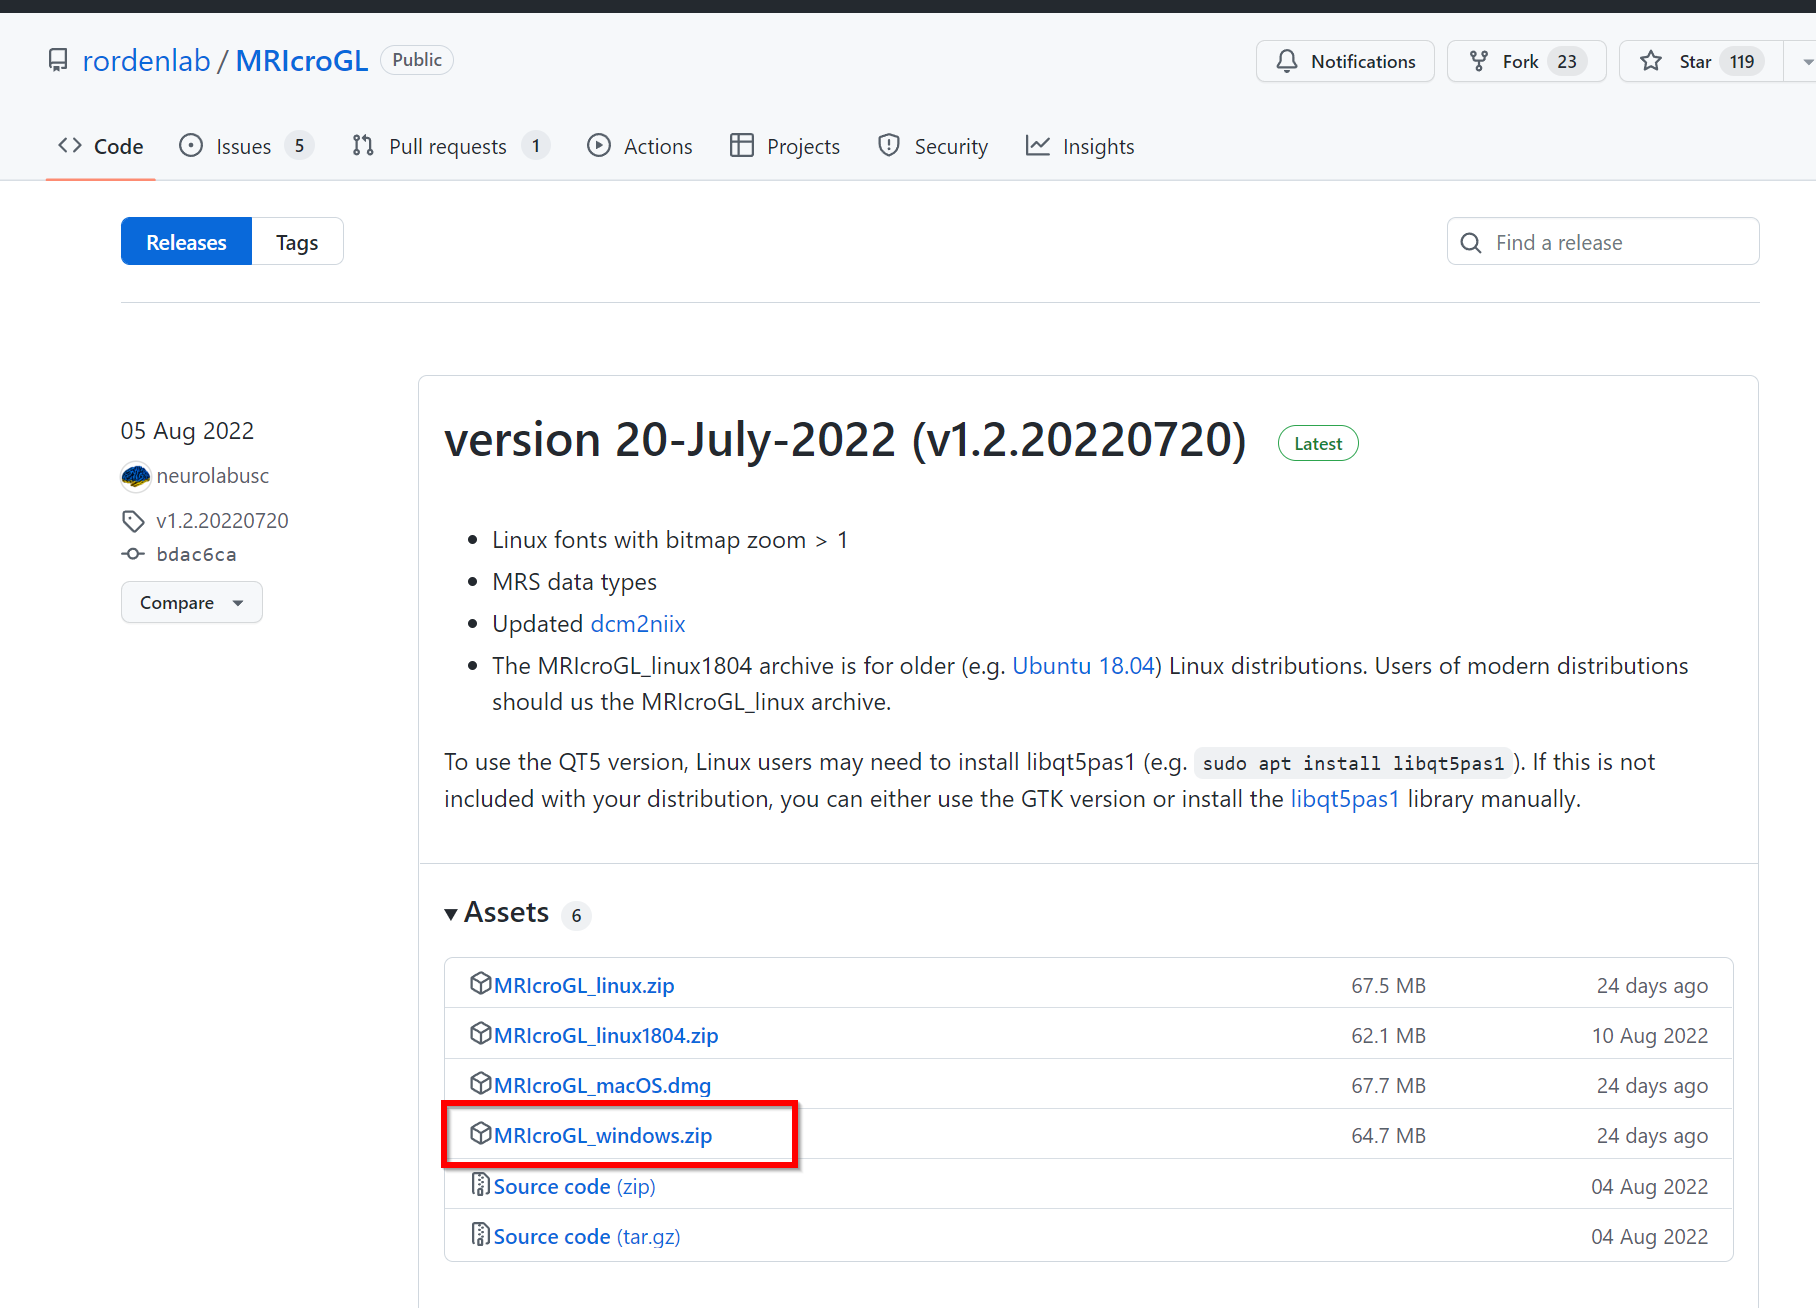Screen dimensions: 1816x1308
Task: Open the v1.2.20220720 tag link
Action: click(x=222, y=521)
